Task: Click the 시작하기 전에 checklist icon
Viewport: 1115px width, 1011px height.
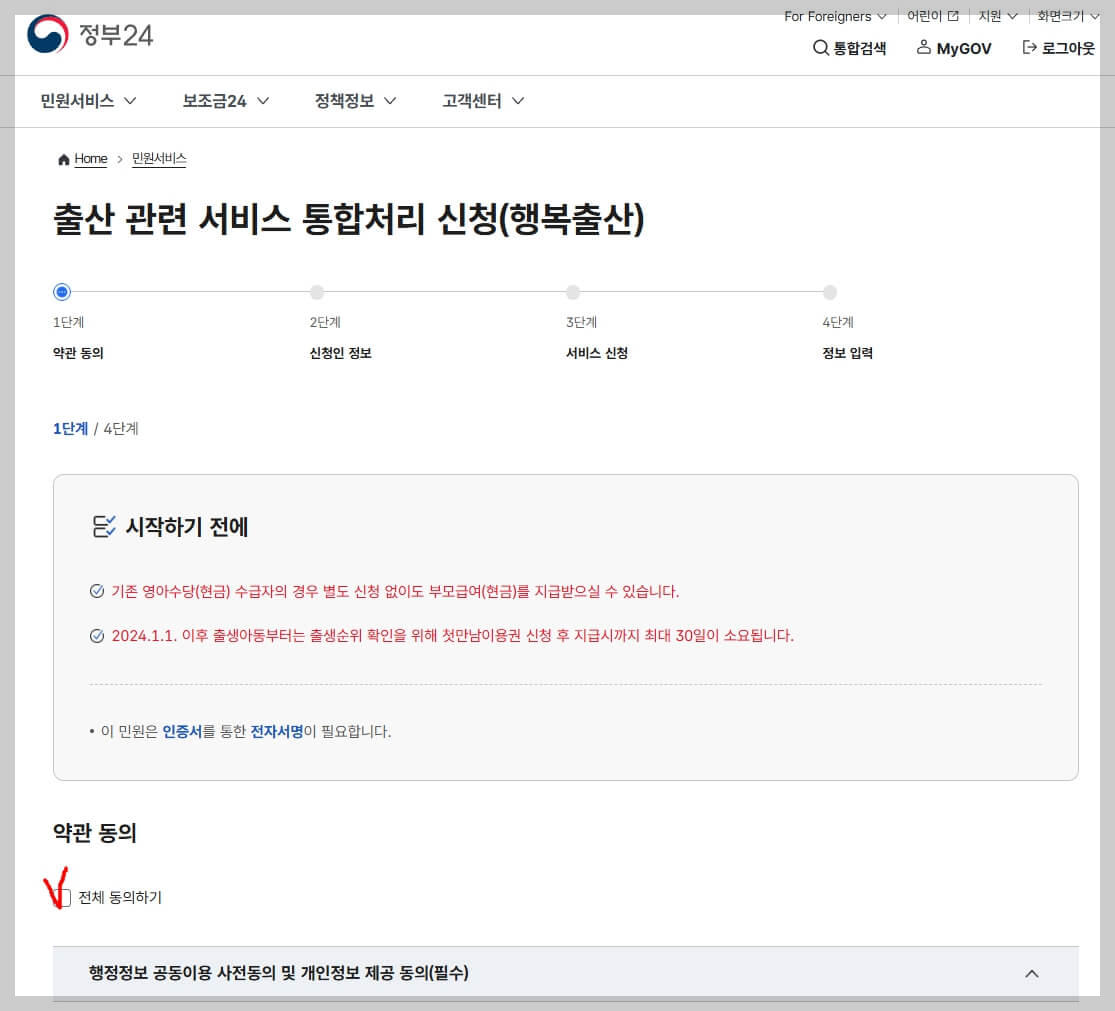Action: pyautogui.click(x=102, y=525)
